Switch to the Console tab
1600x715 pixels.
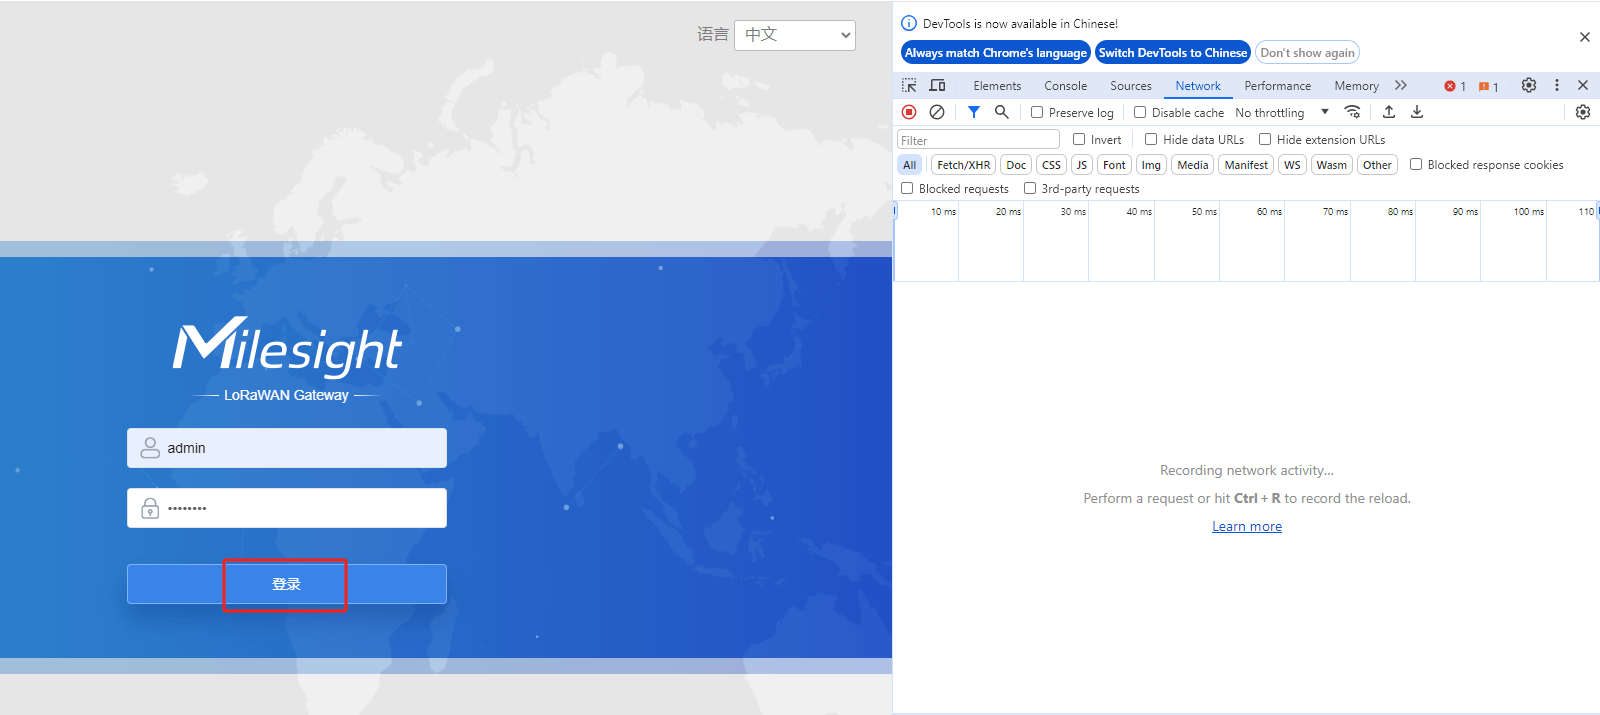[1065, 86]
